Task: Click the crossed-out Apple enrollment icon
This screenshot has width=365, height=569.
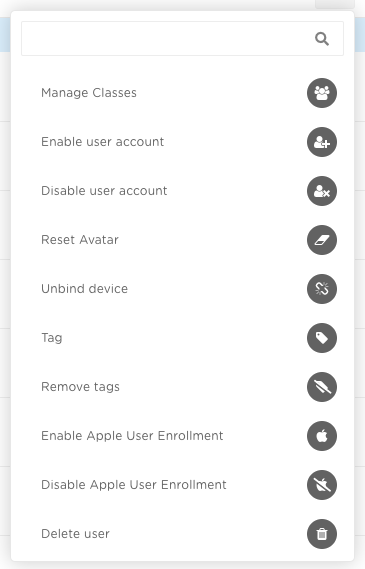Action: (322, 485)
